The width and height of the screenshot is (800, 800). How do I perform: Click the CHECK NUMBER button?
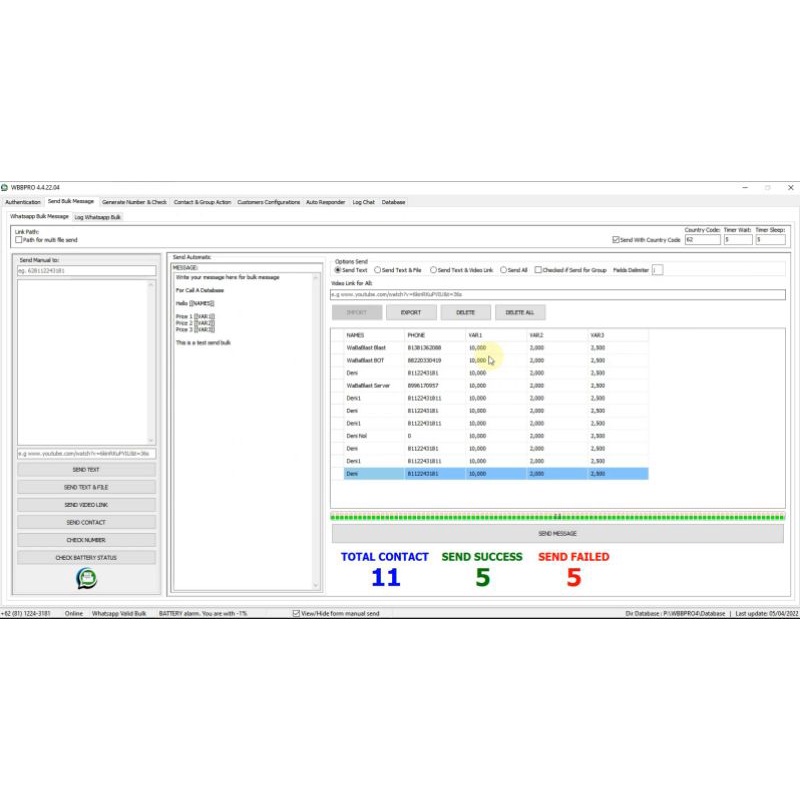pos(87,539)
